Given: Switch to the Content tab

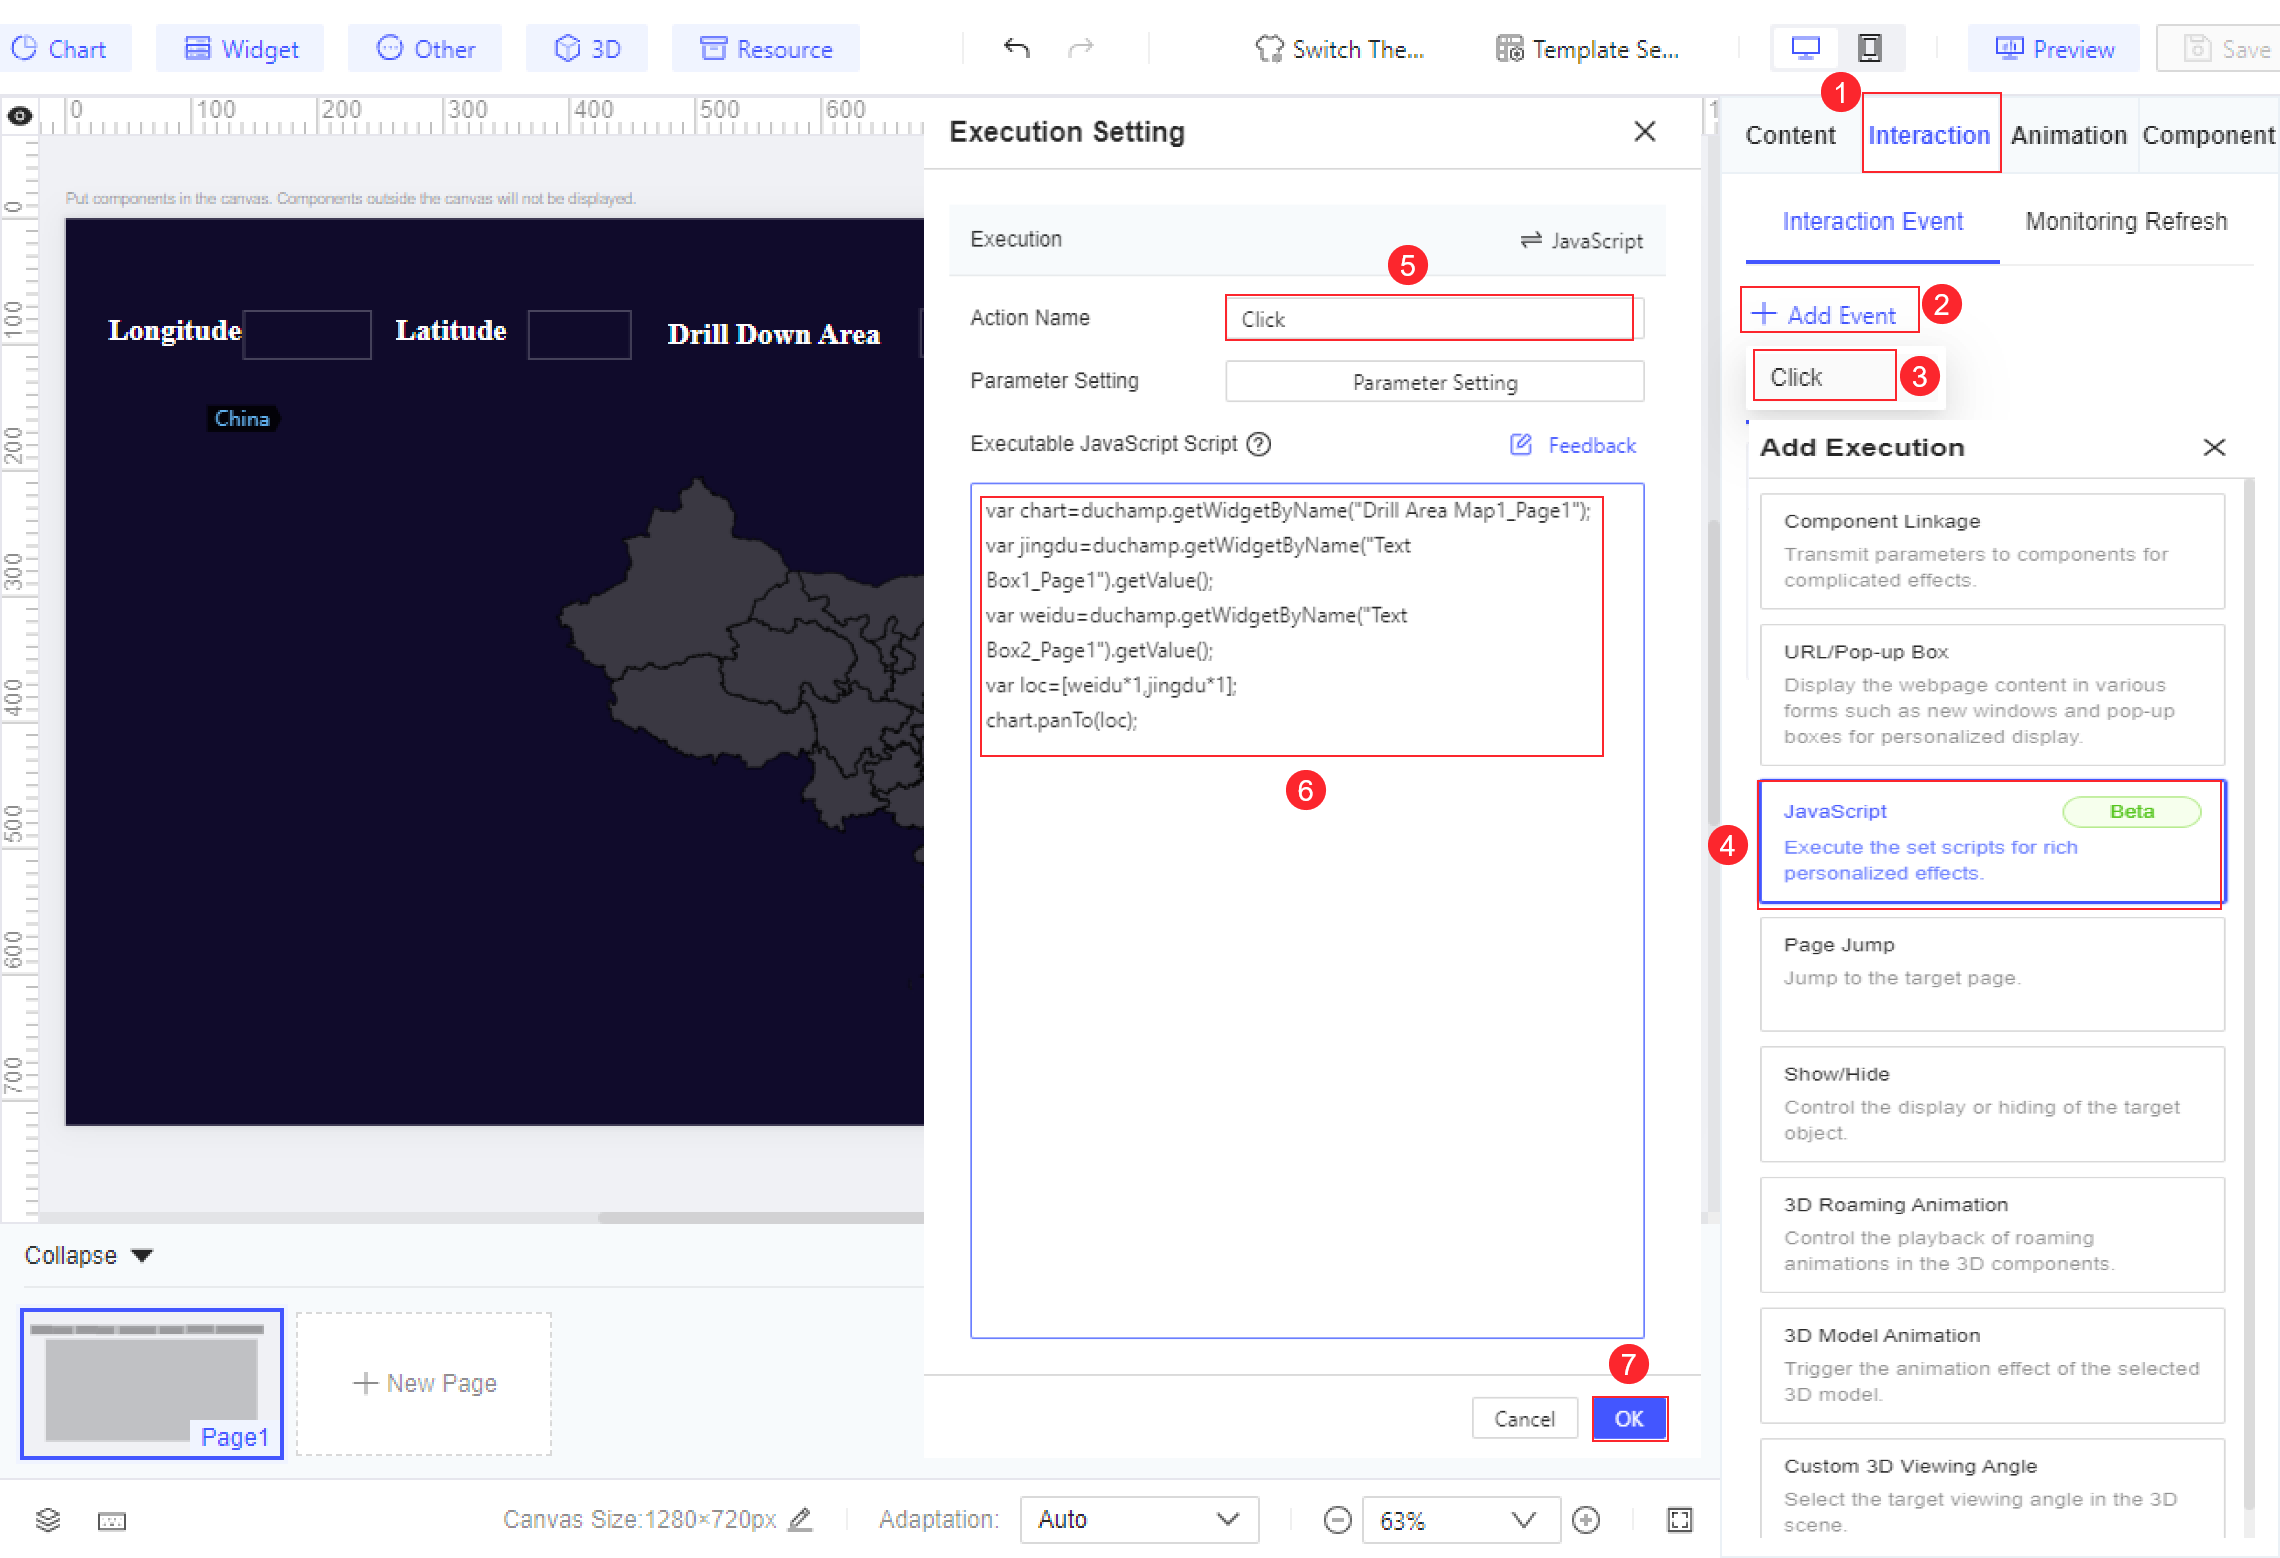Looking at the screenshot, I should pos(1790,135).
